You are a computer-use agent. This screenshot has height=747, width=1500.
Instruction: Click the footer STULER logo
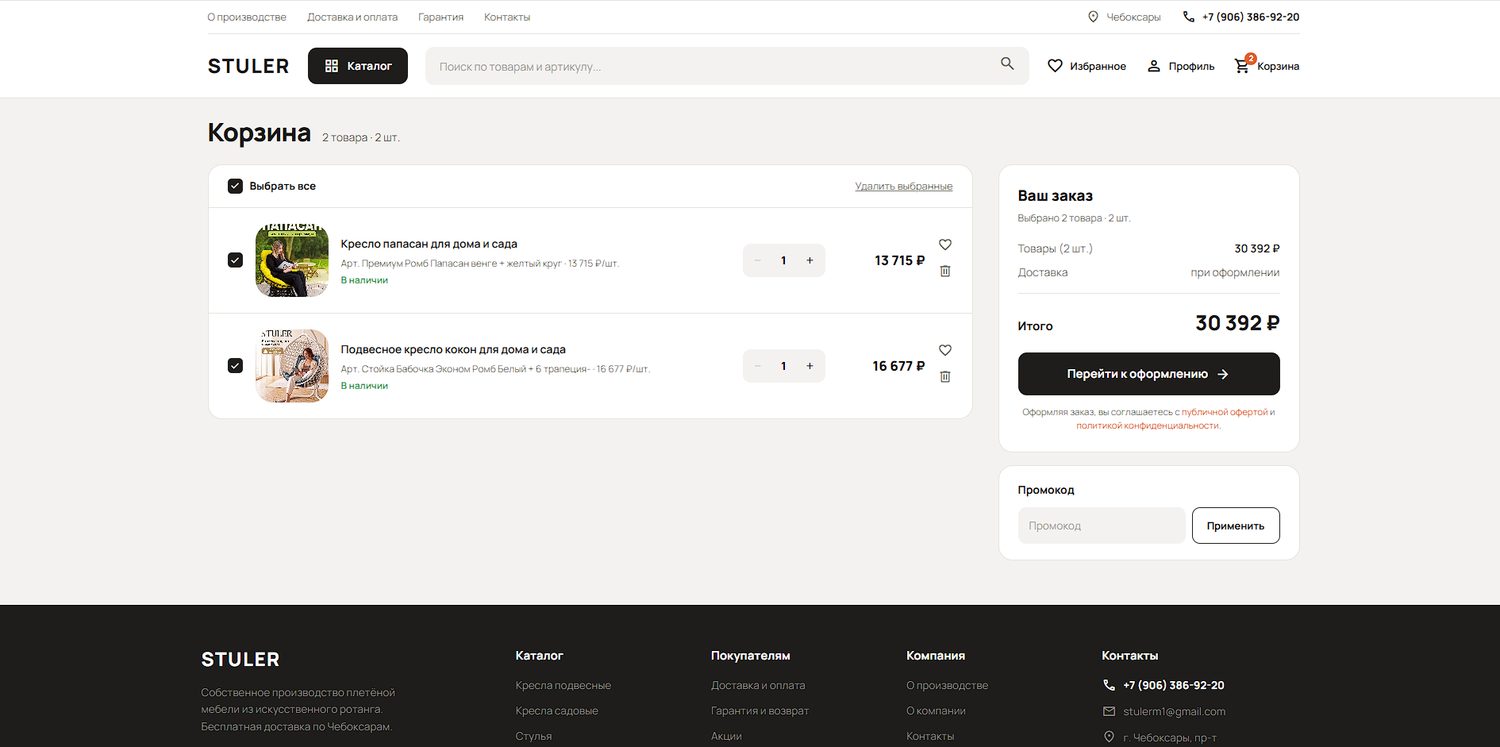click(x=240, y=660)
